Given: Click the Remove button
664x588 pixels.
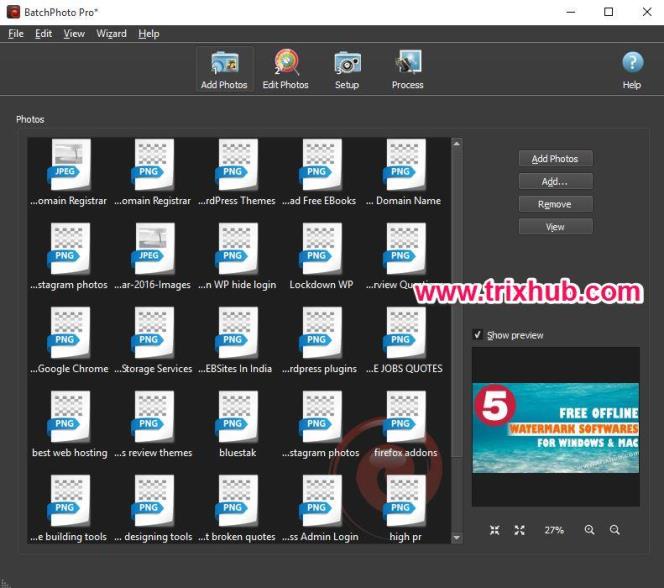Looking at the screenshot, I should point(555,204).
